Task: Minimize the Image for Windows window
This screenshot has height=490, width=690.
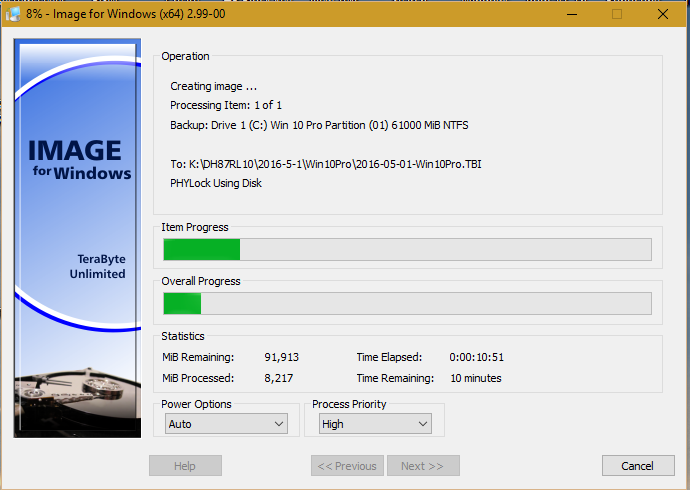Action: (571, 14)
